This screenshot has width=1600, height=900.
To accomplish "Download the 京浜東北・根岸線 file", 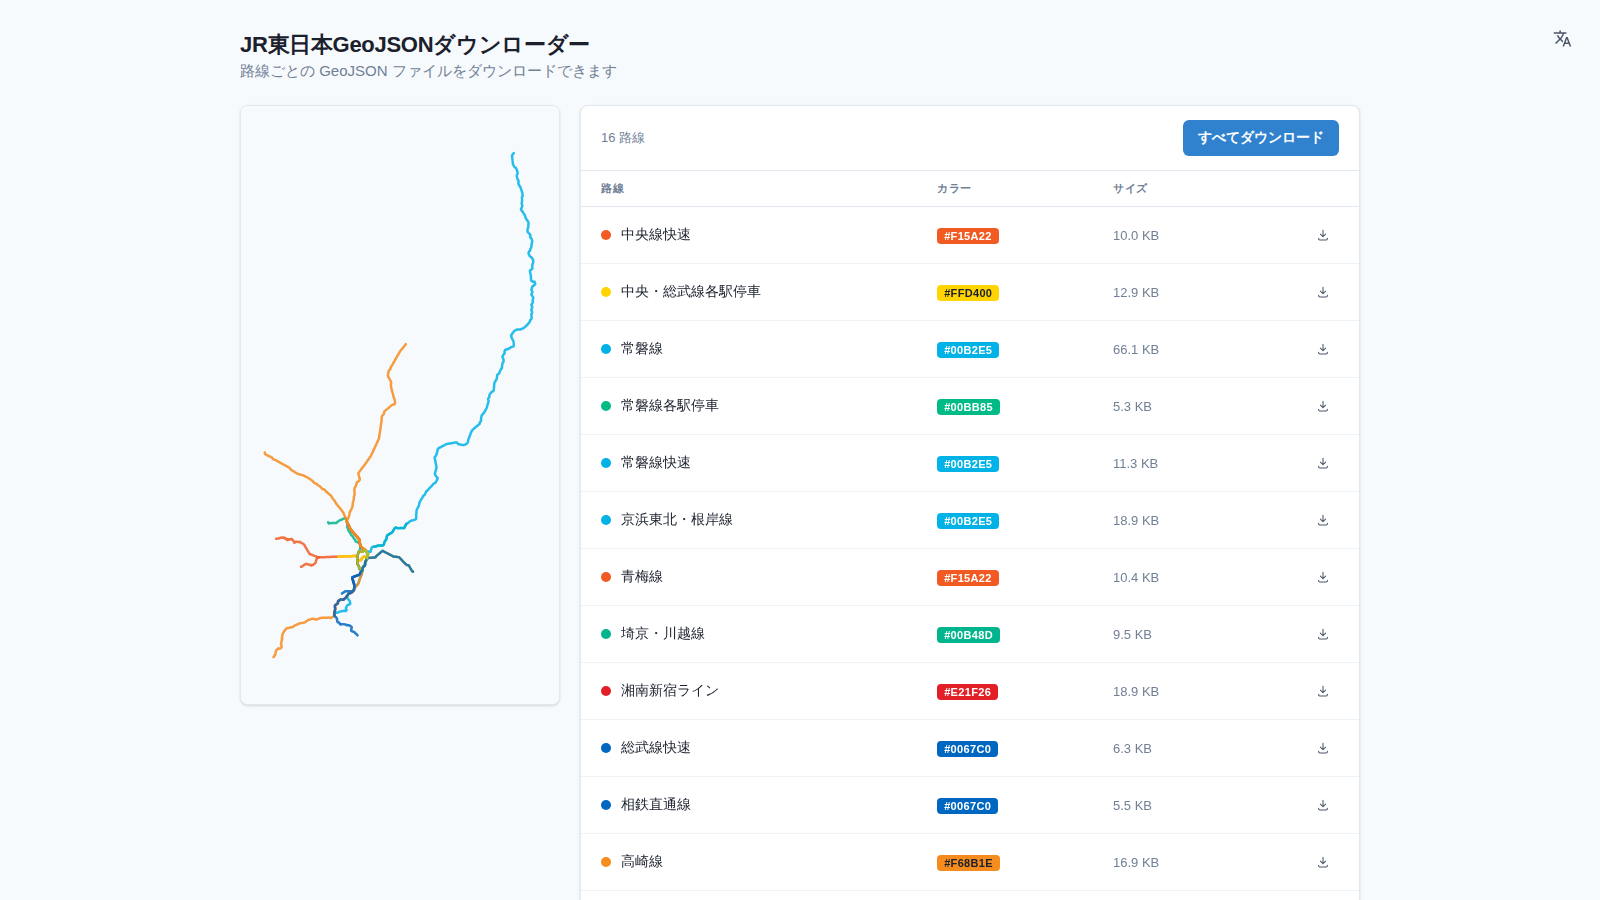I will [1323, 520].
